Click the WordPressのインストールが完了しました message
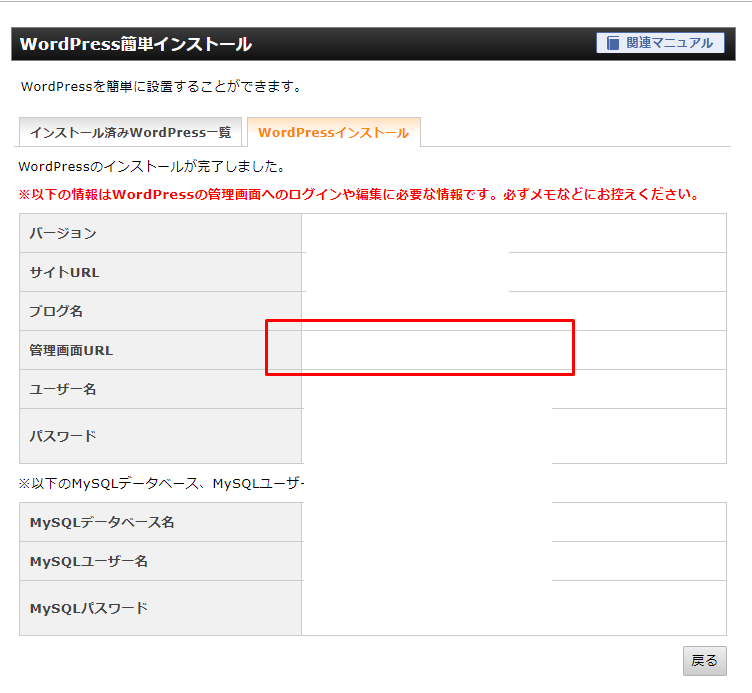 (x=153, y=167)
